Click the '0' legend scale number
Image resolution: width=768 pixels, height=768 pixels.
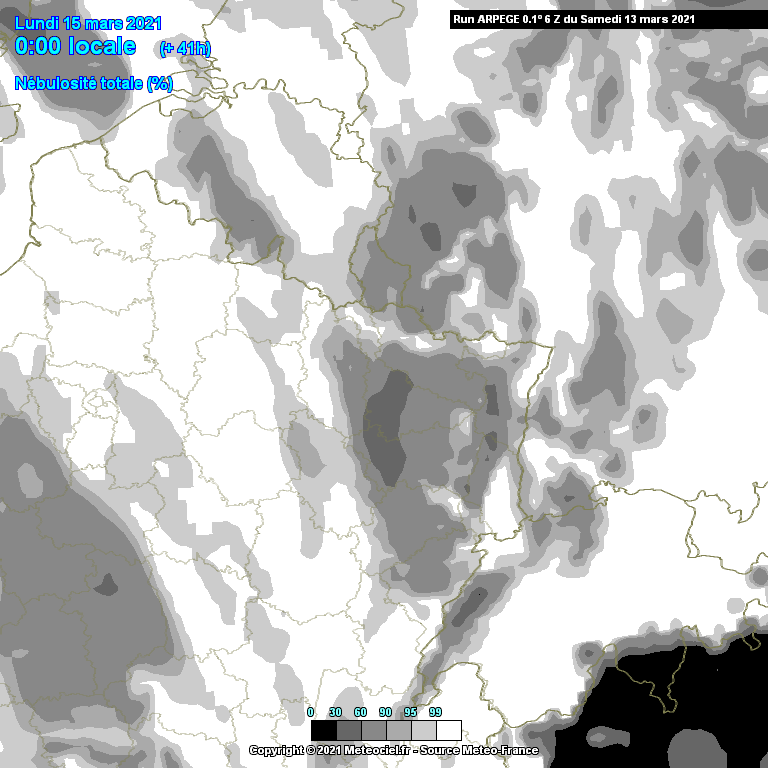click(x=310, y=712)
